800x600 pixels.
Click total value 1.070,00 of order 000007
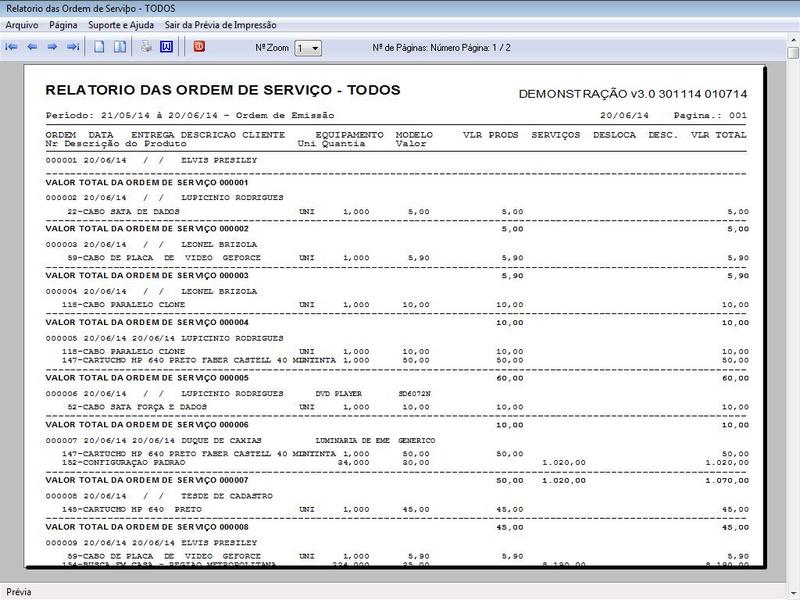point(727,481)
